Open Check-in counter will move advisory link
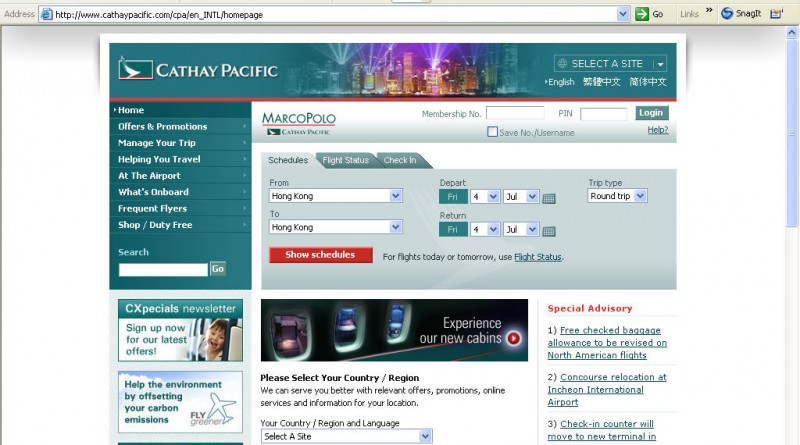The width and height of the screenshot is (800, 445). [602, 430]
